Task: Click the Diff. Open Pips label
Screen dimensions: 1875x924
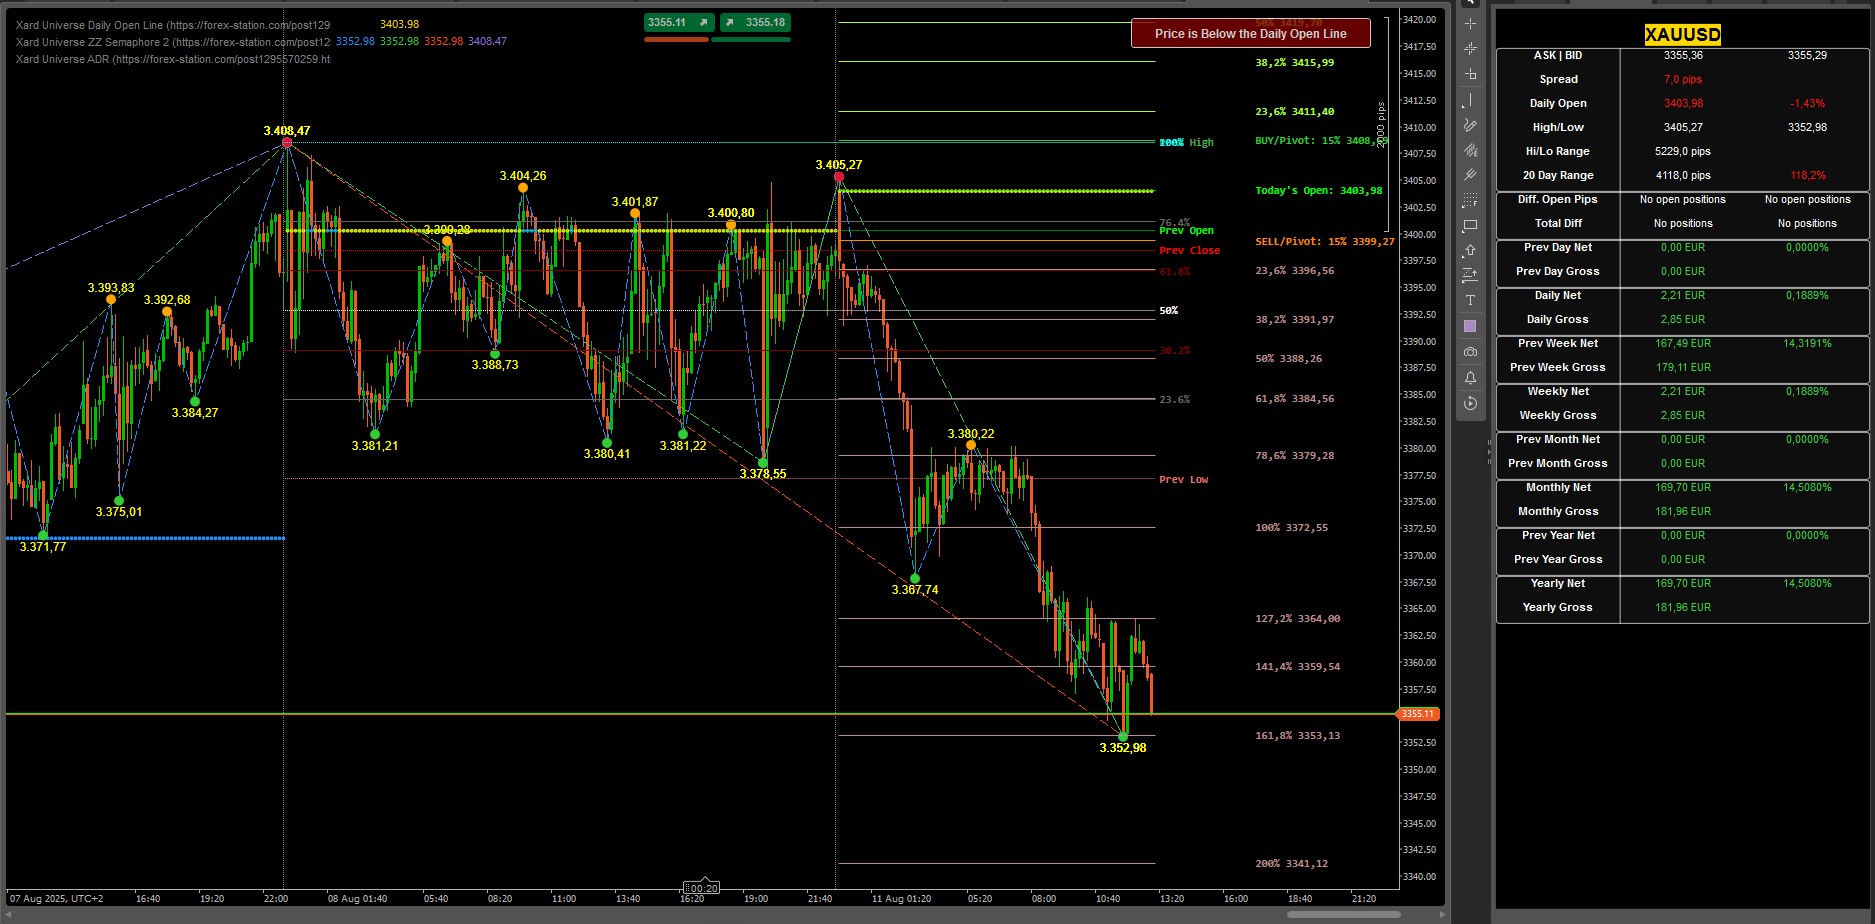Action: pyautogui.click(x=1557, y=199)
